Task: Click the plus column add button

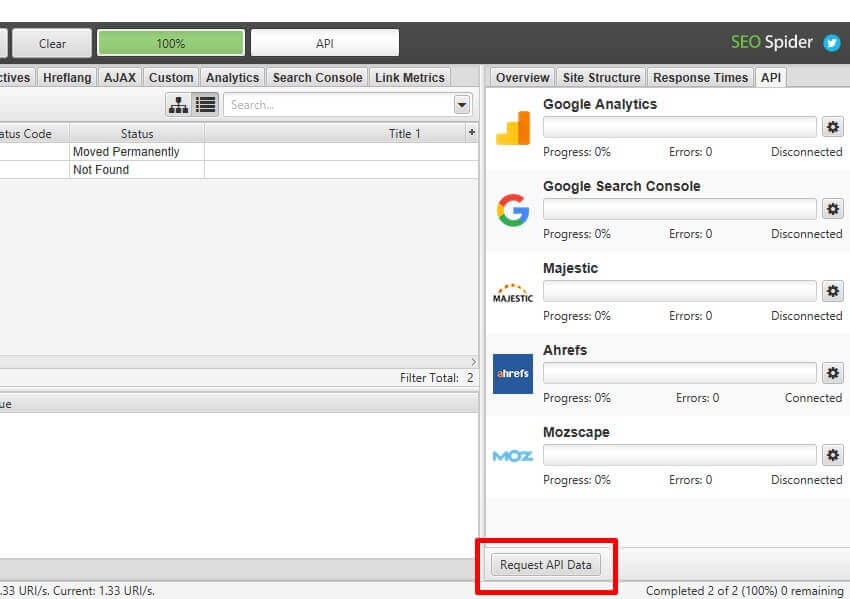Action: pos(471,133)
